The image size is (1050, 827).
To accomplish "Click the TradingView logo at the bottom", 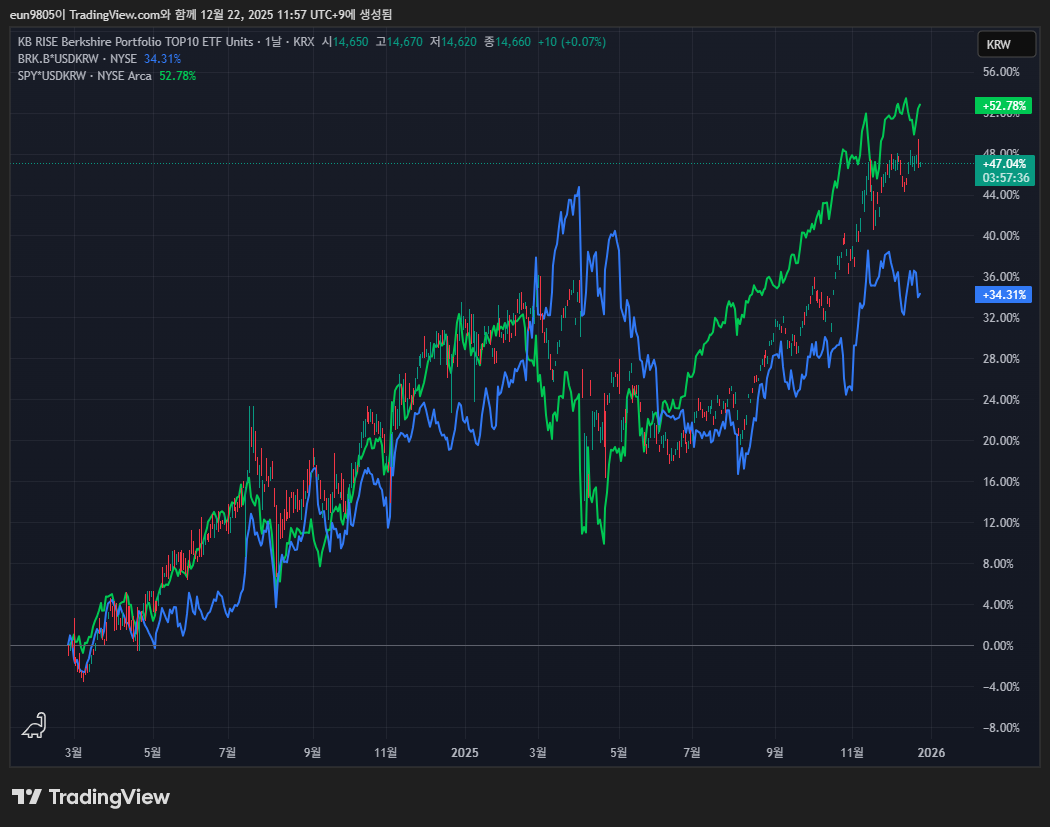I will click(x=90, y=797).
